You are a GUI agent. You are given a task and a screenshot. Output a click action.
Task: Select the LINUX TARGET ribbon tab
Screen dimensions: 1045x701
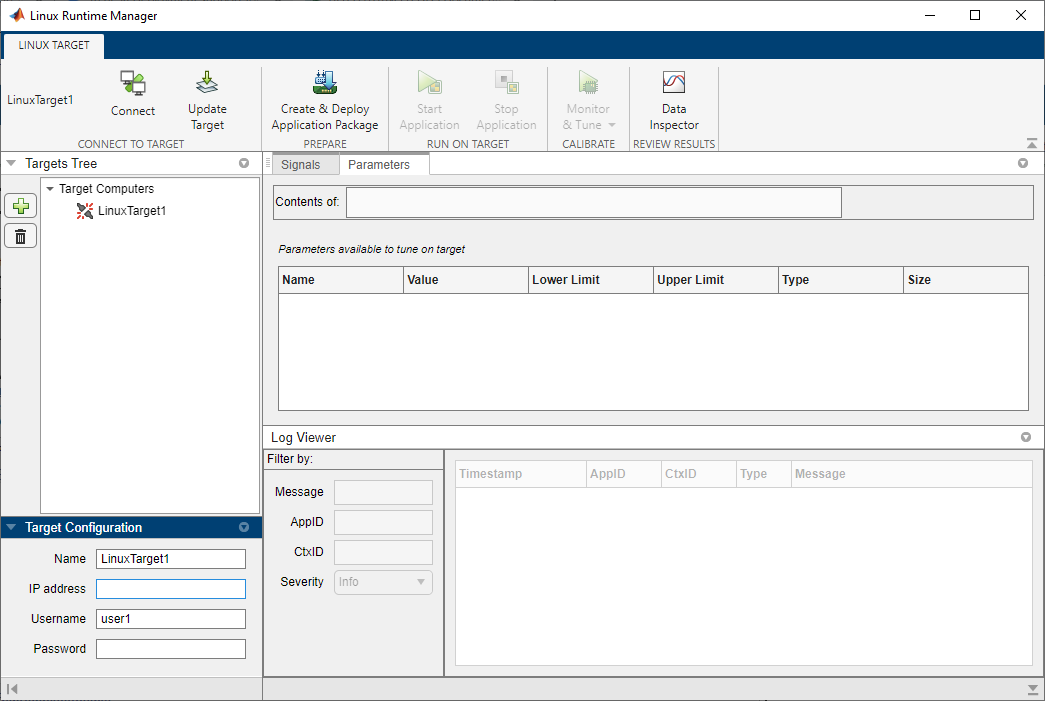54,46
